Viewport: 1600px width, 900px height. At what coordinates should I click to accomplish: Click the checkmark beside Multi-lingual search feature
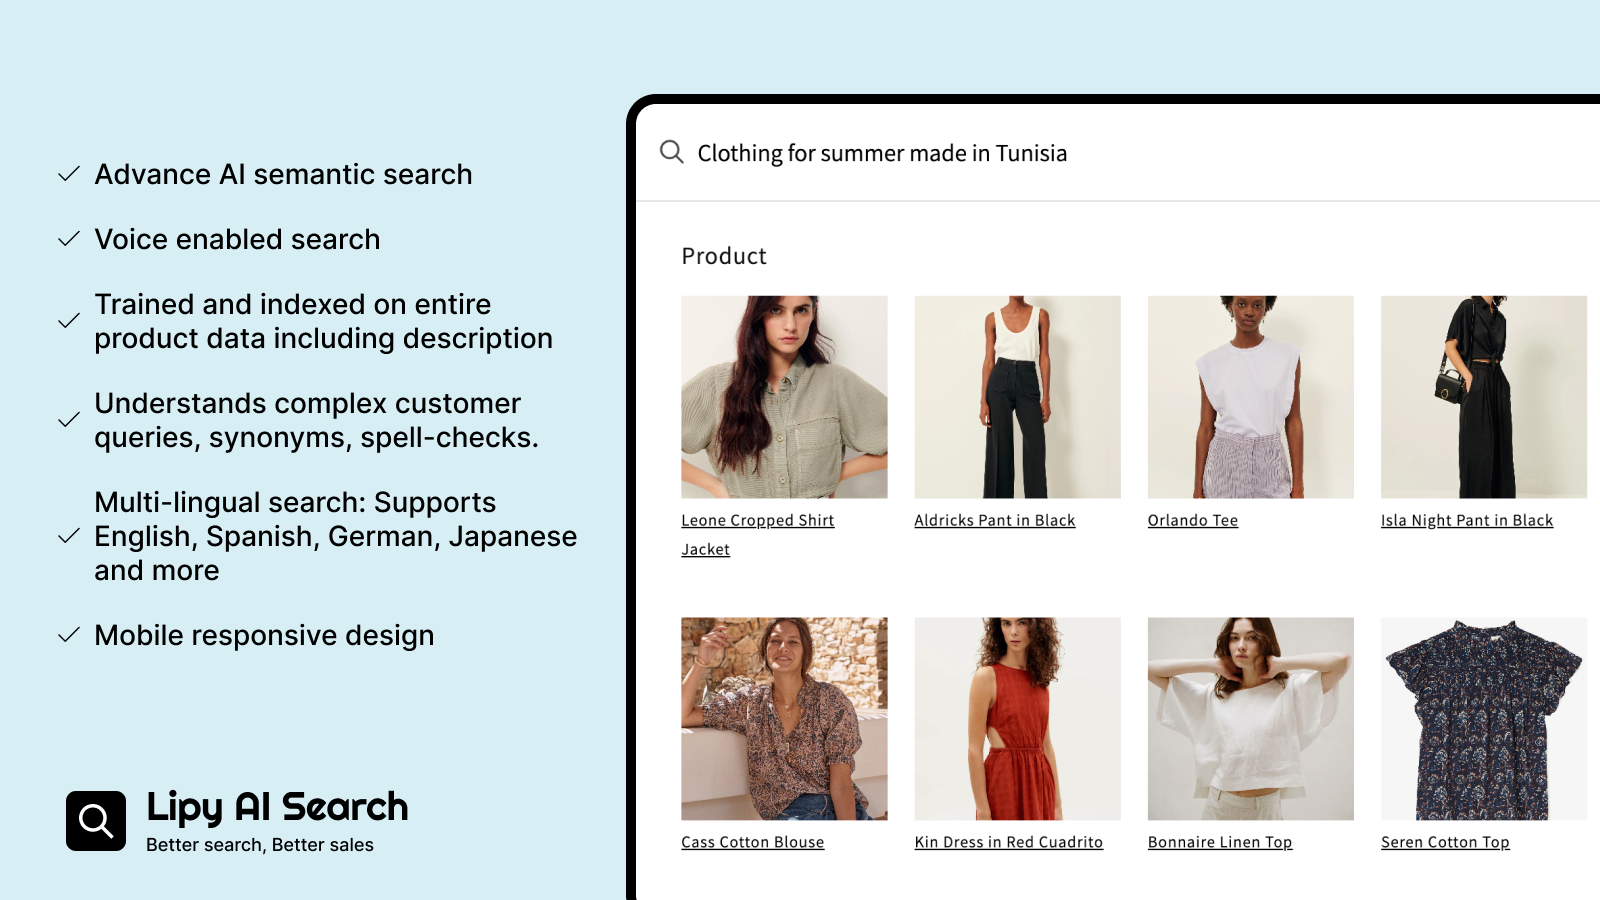point(68,536)
